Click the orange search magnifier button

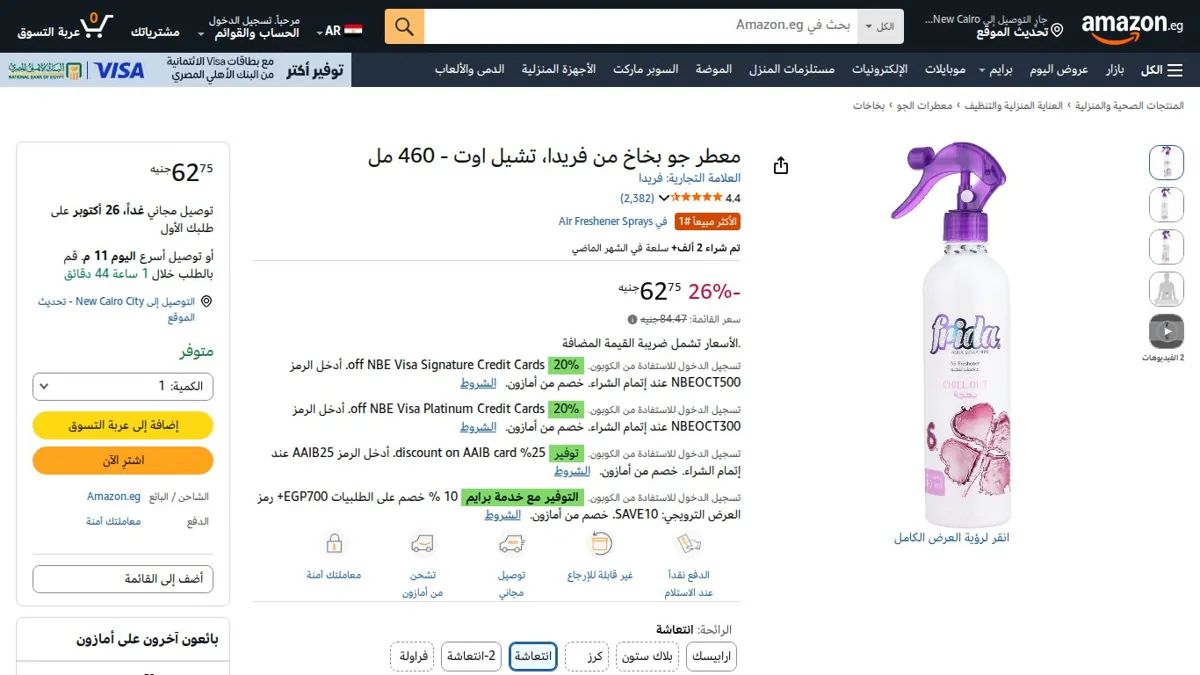pos(404,26)
